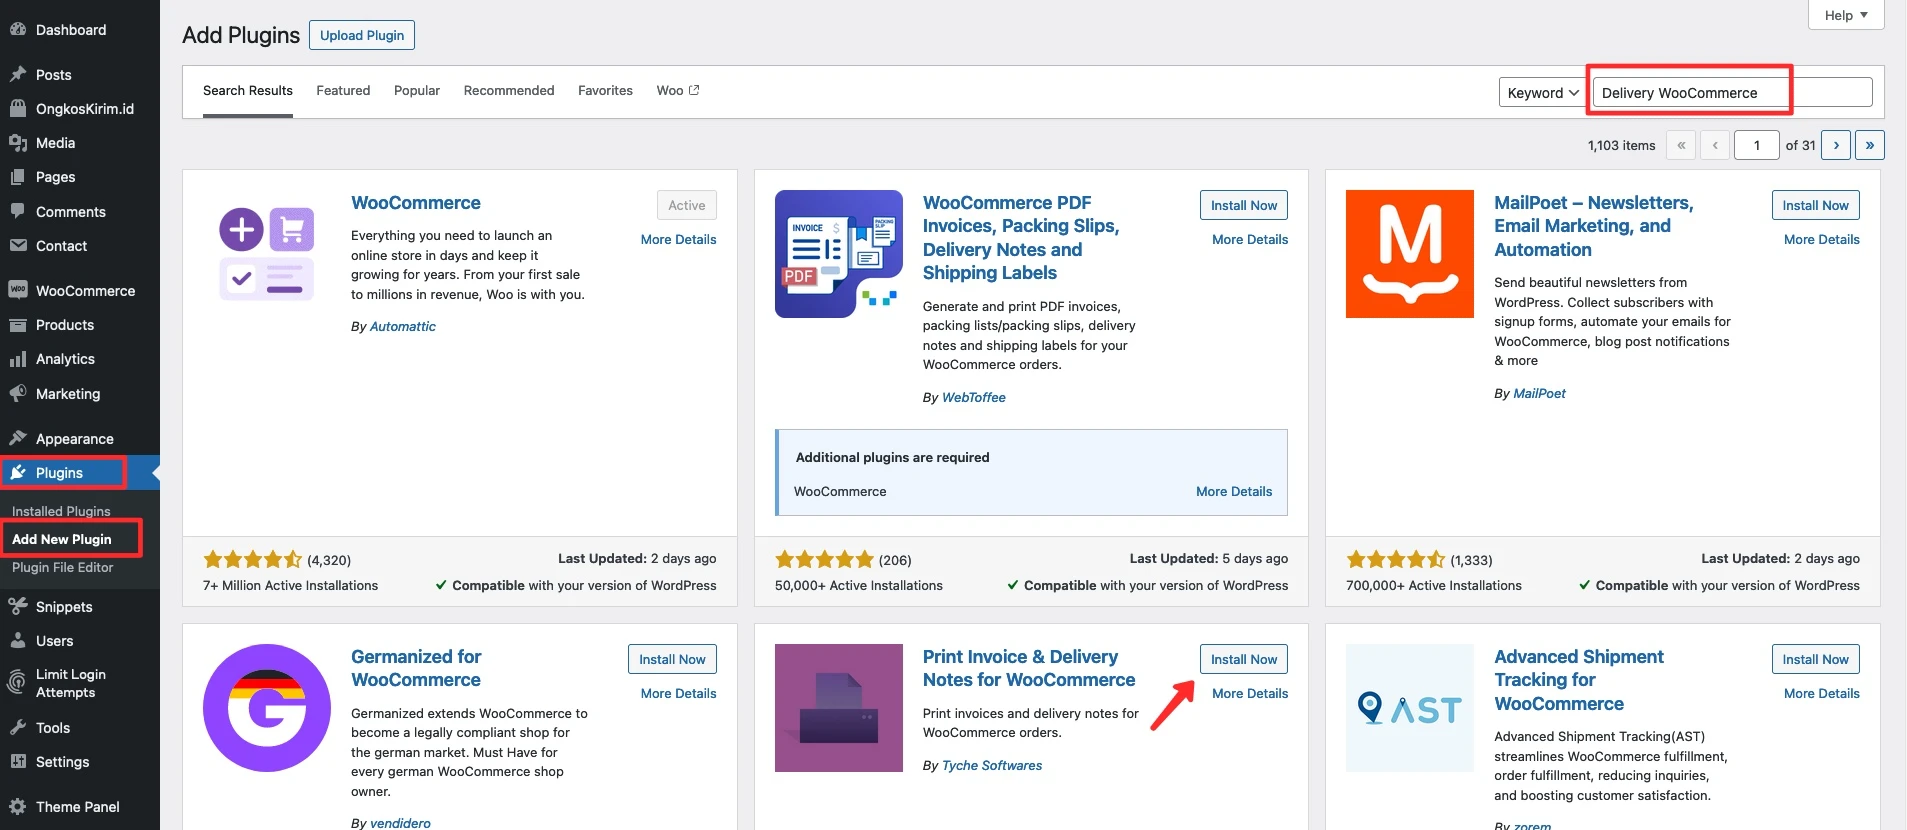Switch to the Popular tab

(x=417, y=90)
